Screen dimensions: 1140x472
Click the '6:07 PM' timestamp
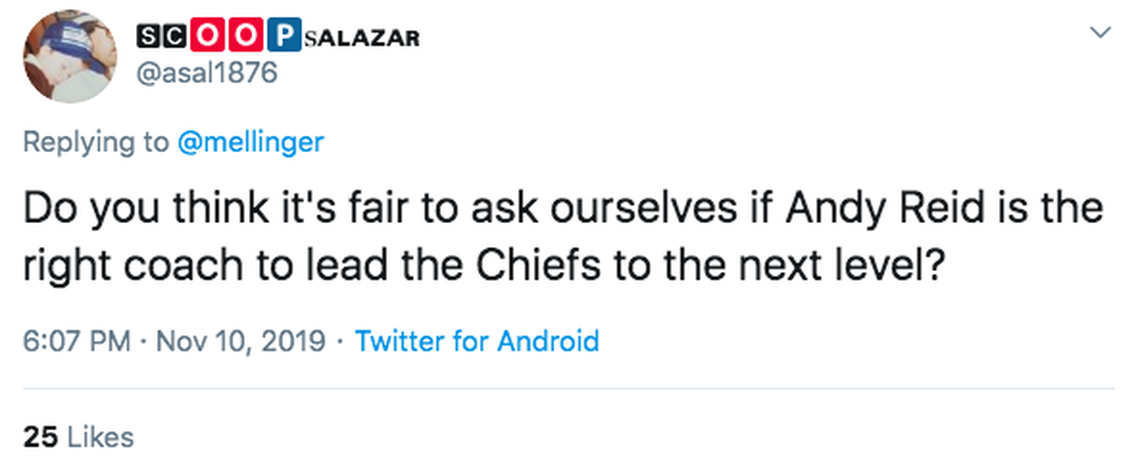pos(75,341)
